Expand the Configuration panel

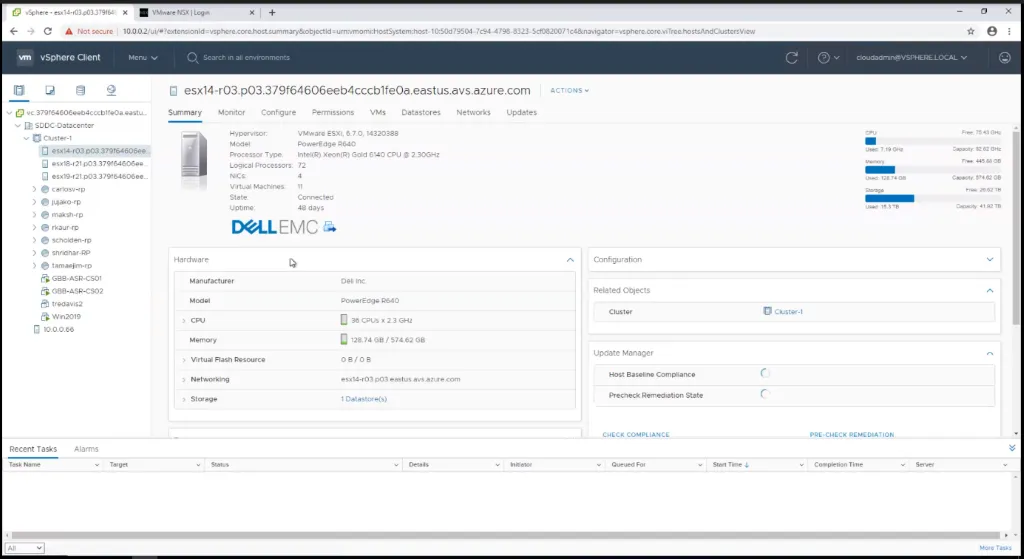point(989,260)
